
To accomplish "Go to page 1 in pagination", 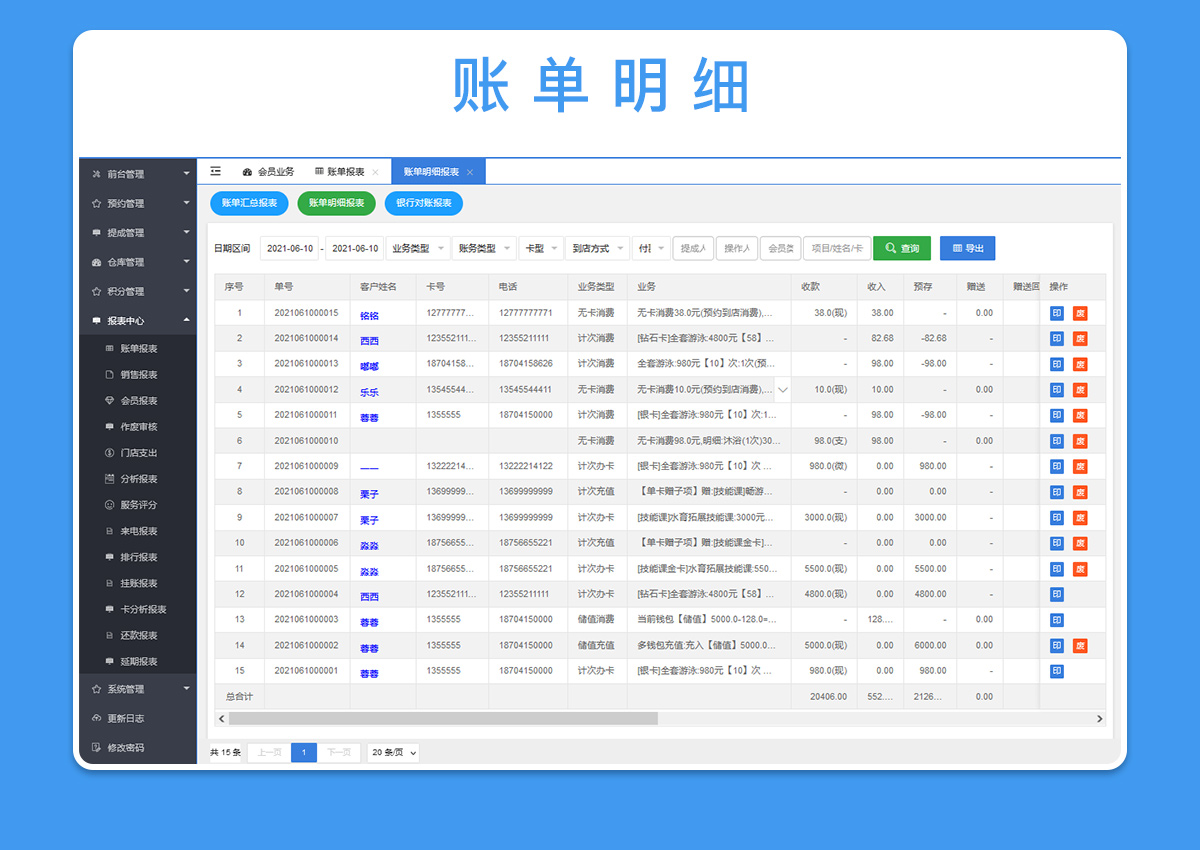I will pyautogui.click(x=304, y=752).
